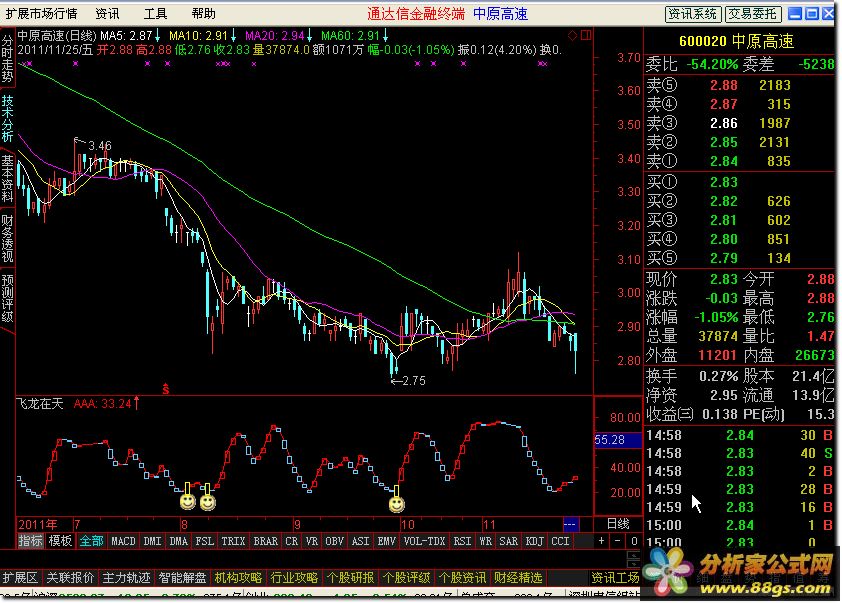This screenshot has width=842, height=603.
Task: Open the 关联报价 bottom tab
Action: click(x=70, y=578)
